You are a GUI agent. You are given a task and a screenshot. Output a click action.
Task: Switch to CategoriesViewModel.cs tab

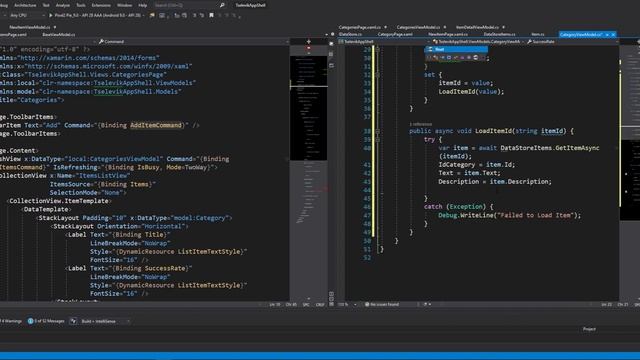[x=418, y=27]
